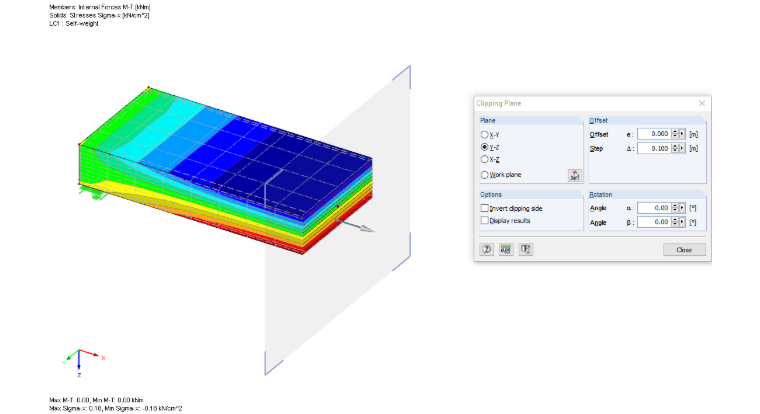Image resolution: width=760 pixels, height=414 pixels.
Task: Click the Close button
Action: (684, 250)
